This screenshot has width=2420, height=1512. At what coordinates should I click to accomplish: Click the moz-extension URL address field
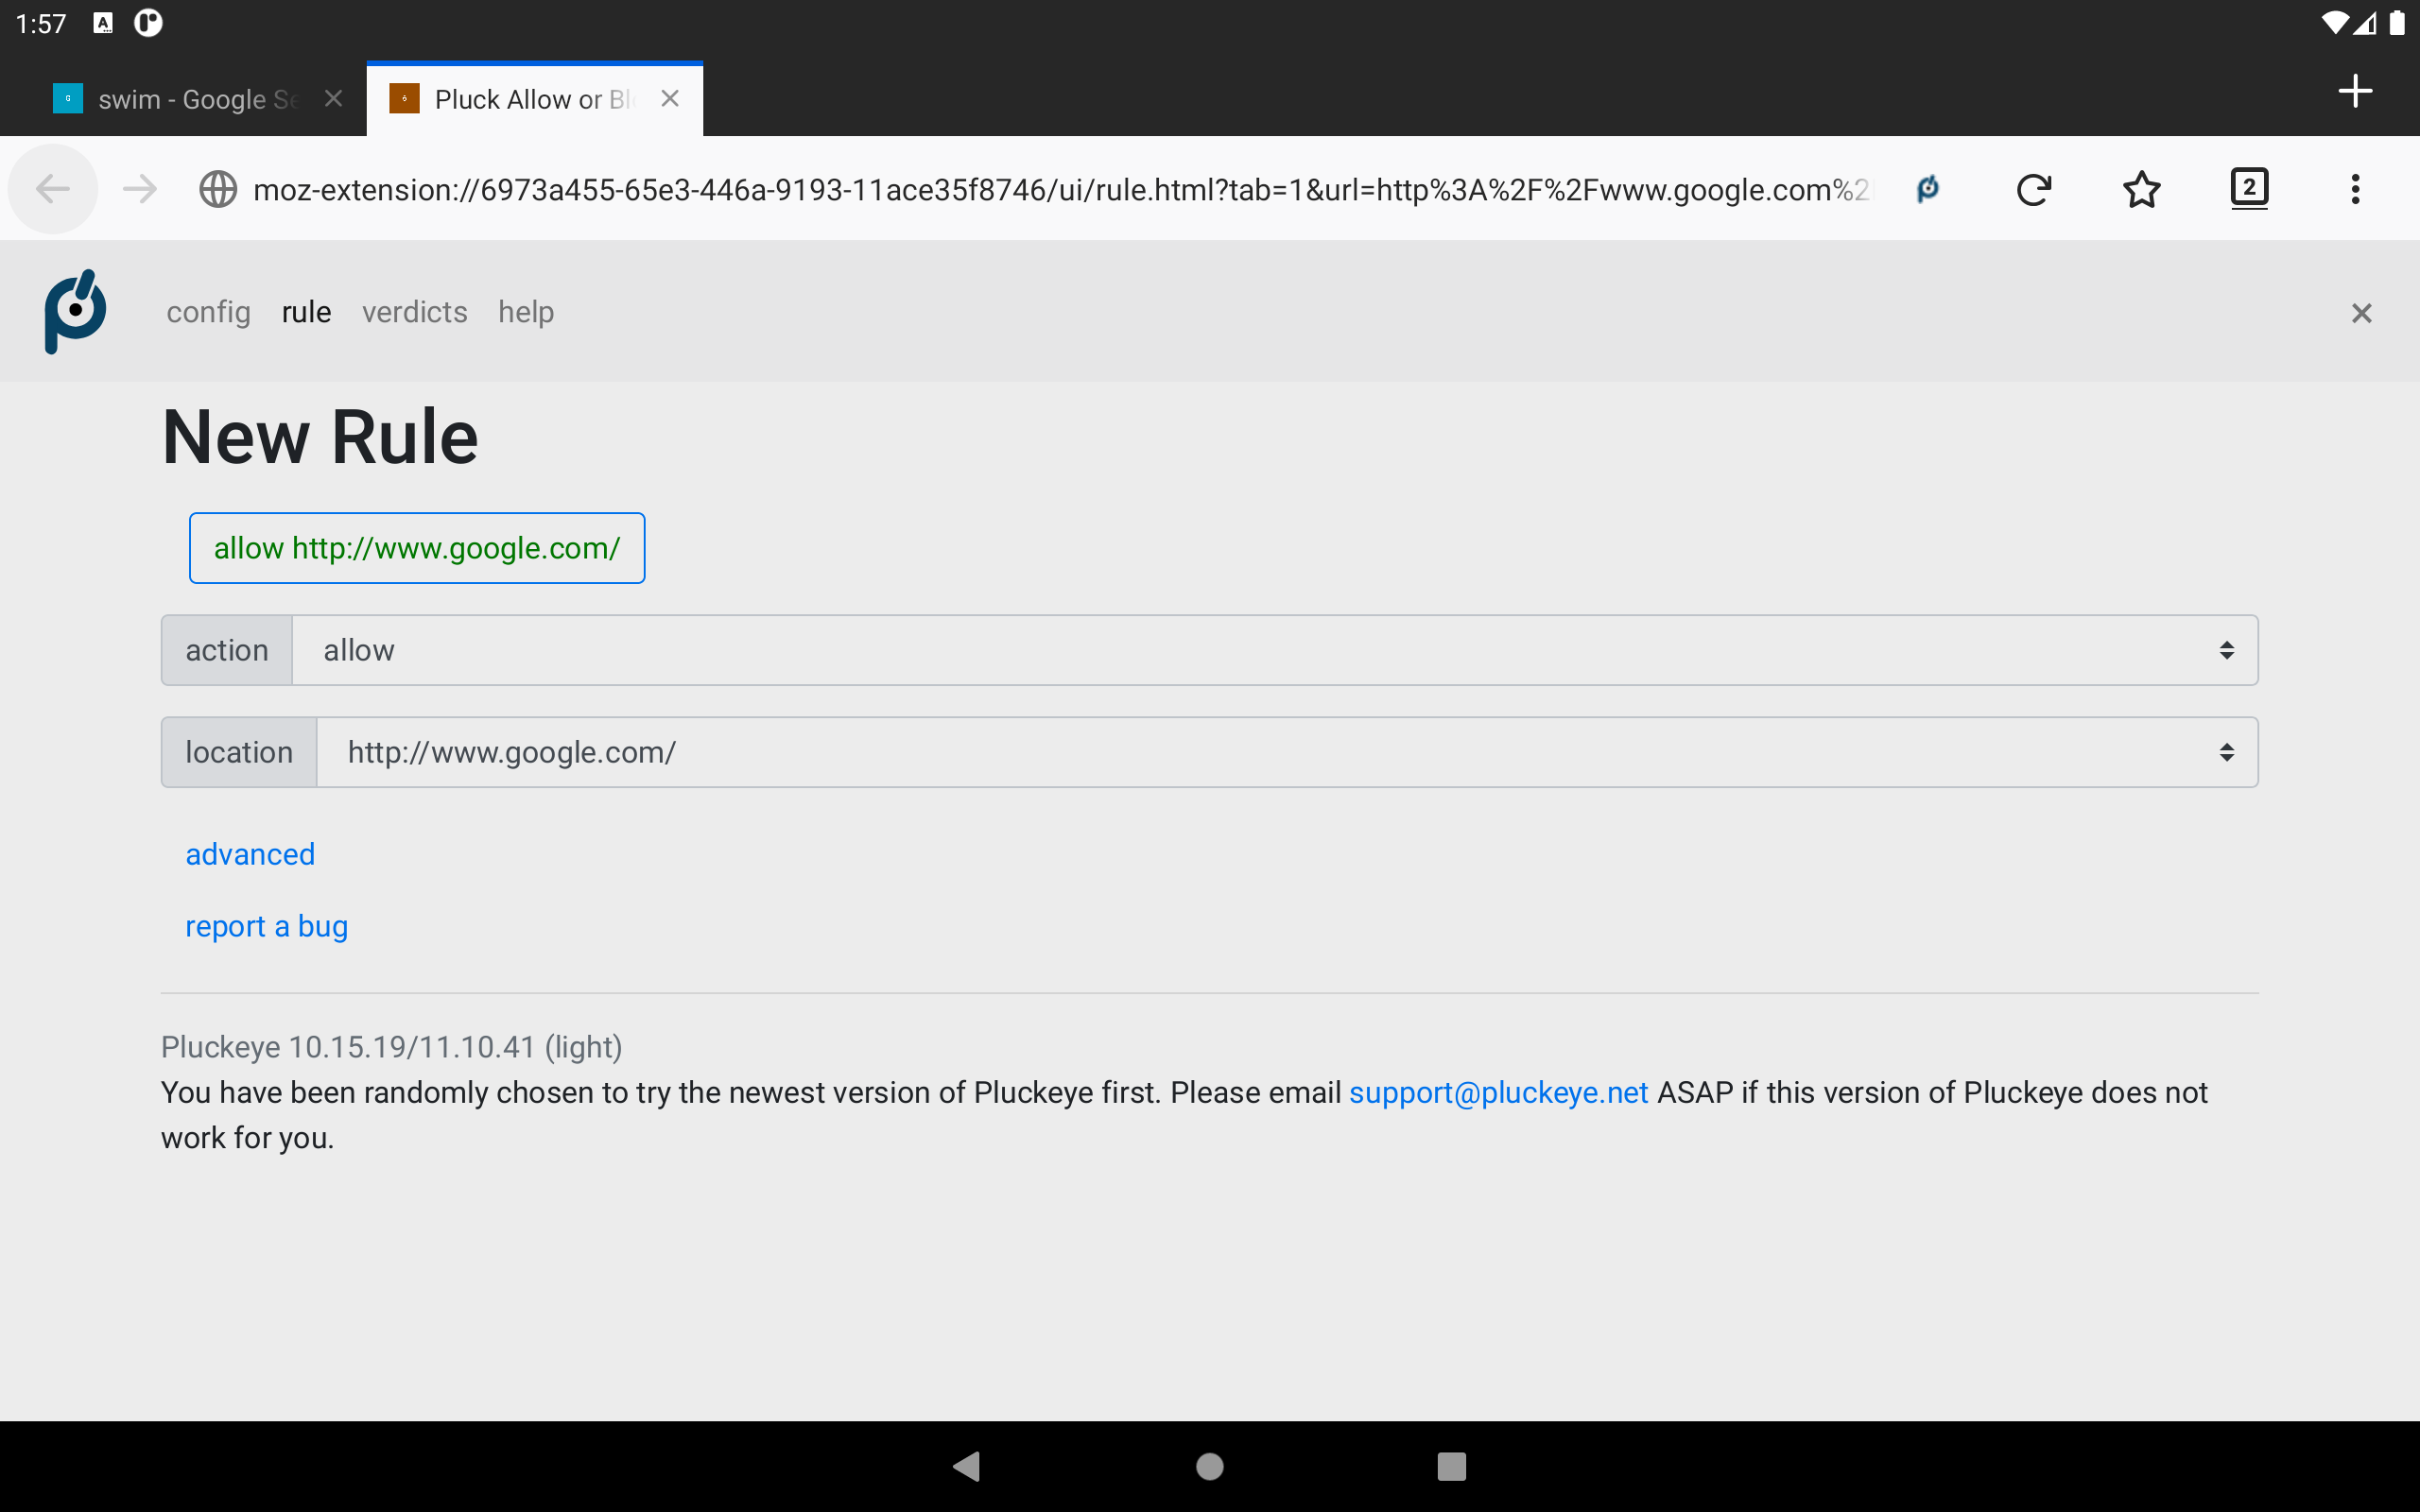point(1060,189)
